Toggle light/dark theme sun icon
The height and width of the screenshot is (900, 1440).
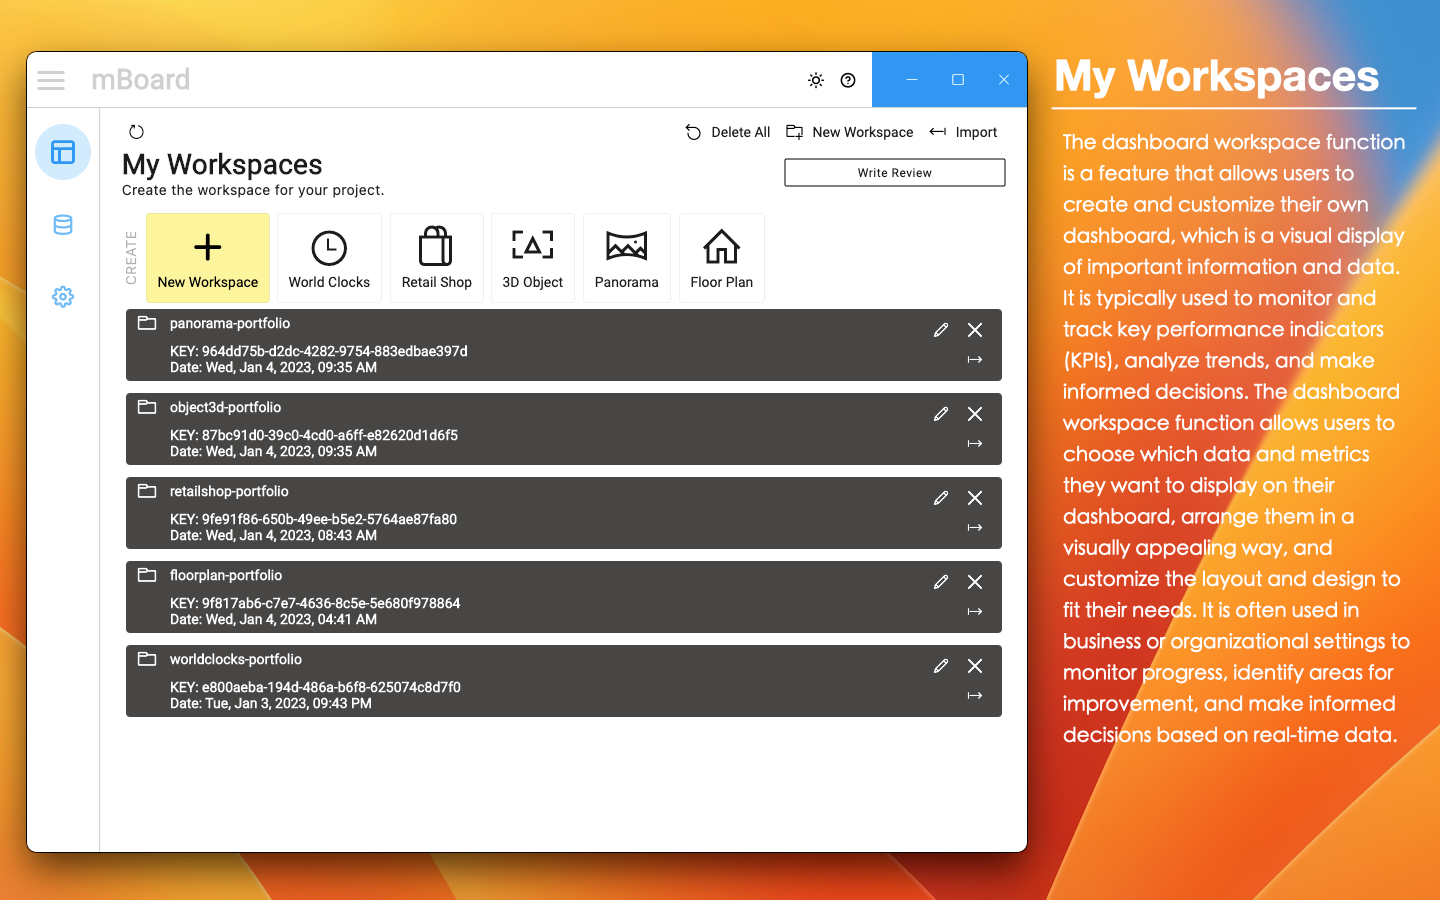pos(816,80)
